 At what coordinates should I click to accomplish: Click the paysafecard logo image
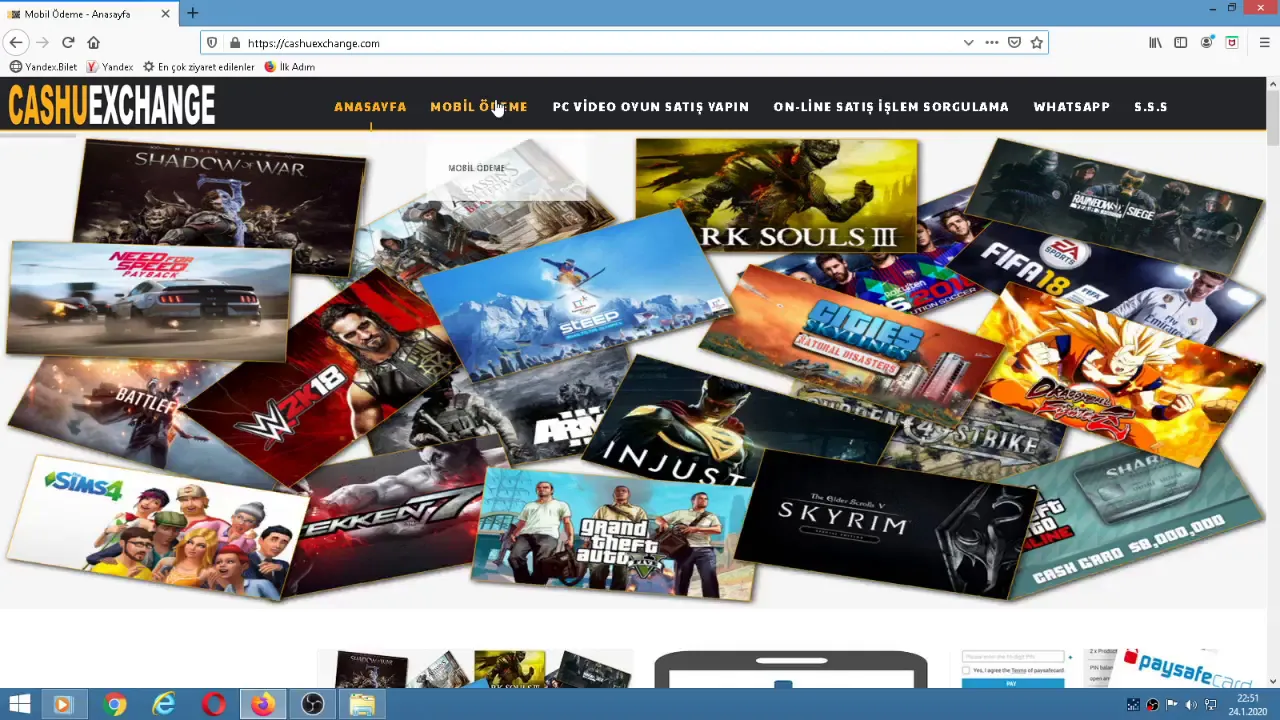pyautogui.click(x=1187, y=668)
